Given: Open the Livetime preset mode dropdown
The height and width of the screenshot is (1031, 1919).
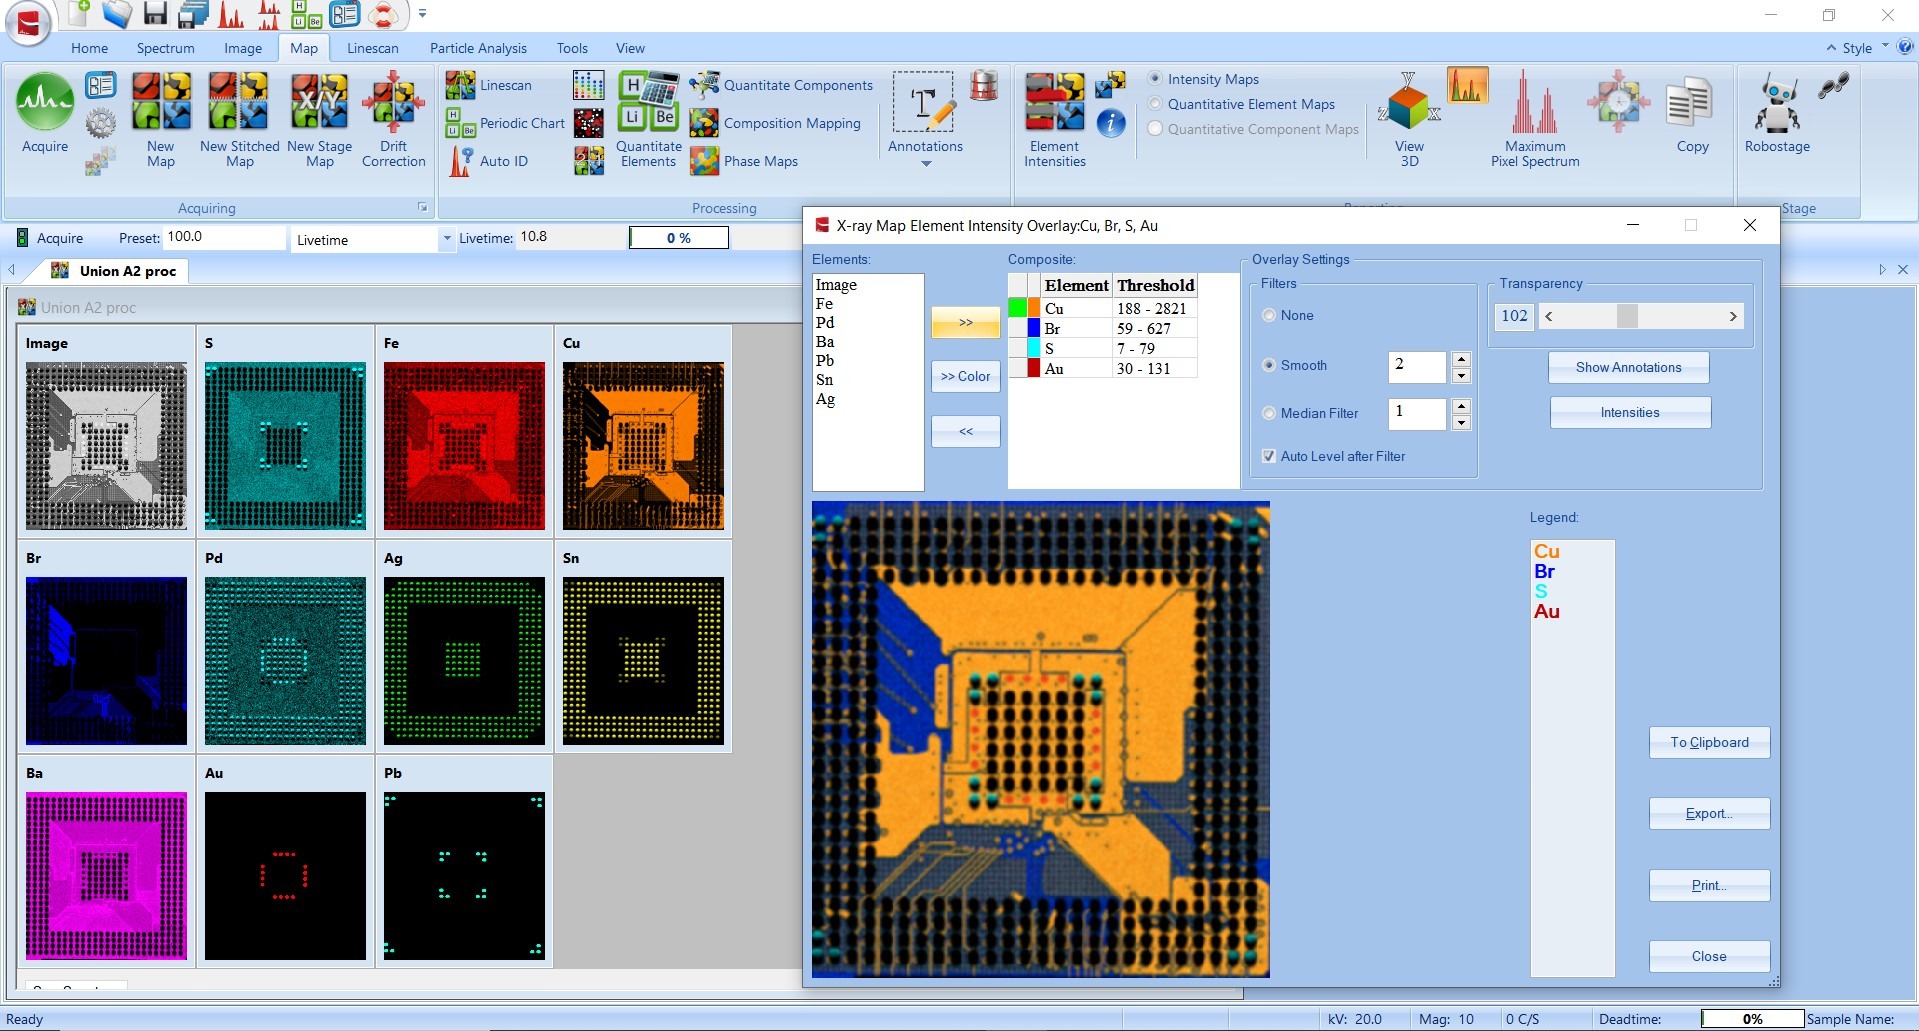Looking at the screenshot, I should tap(446, 239).
